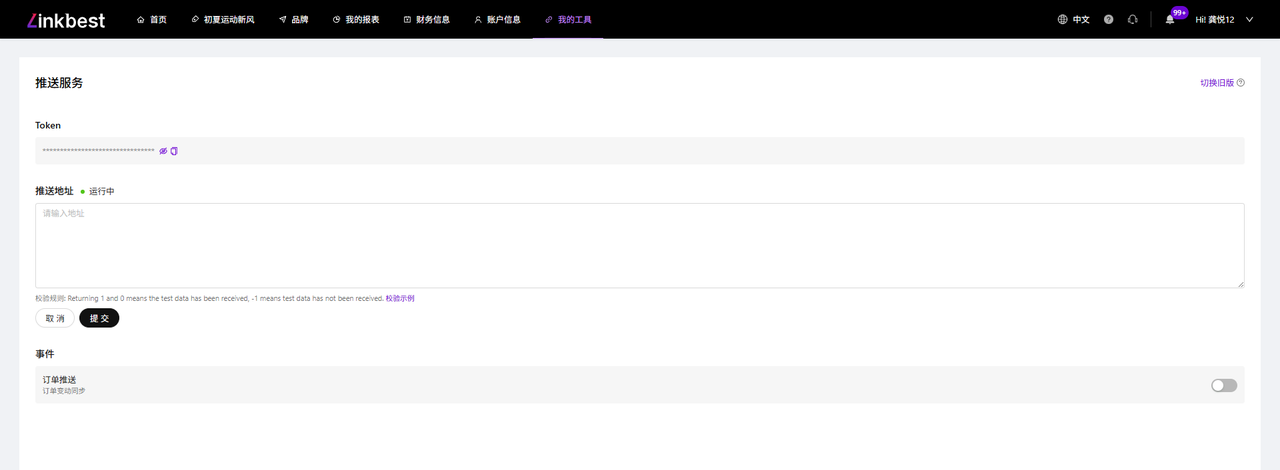The height and width of the screenshot is (470, 1280).
Task: Click the Linkbest logo
Action: 66,19
